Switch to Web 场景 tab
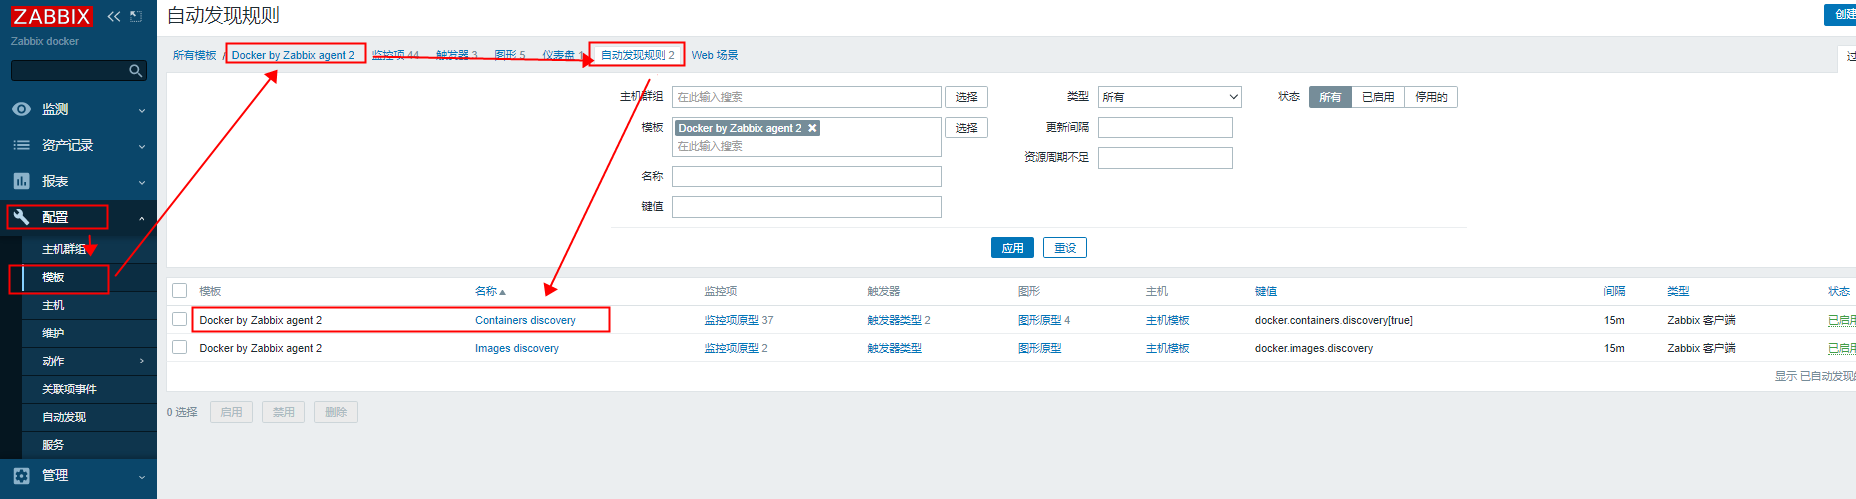The height and width of the screenshot is (499, 1856). coord(715,55)
